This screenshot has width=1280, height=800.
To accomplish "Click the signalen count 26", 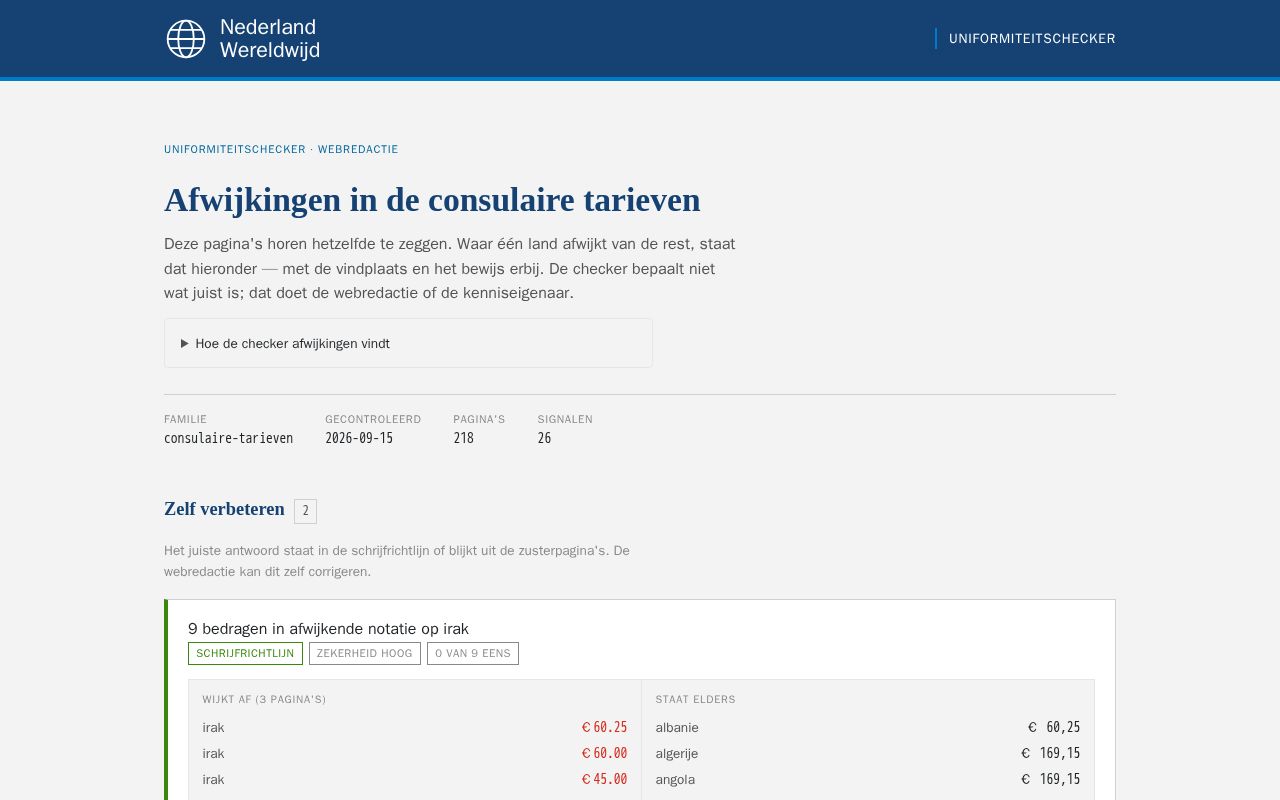I will pyautogui.click(x=544, y=438).
